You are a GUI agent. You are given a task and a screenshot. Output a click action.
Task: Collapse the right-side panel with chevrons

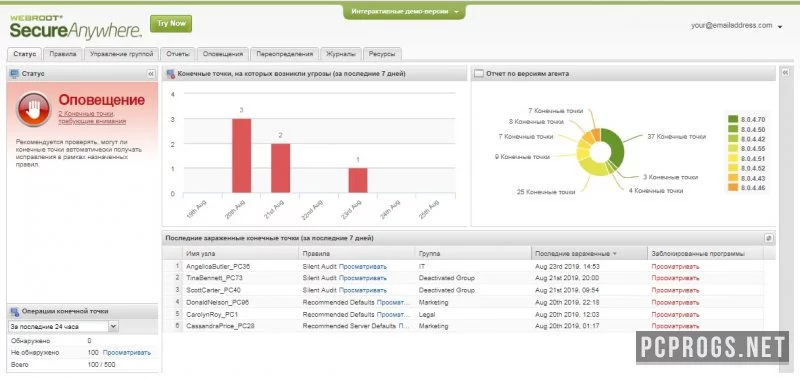785,74
